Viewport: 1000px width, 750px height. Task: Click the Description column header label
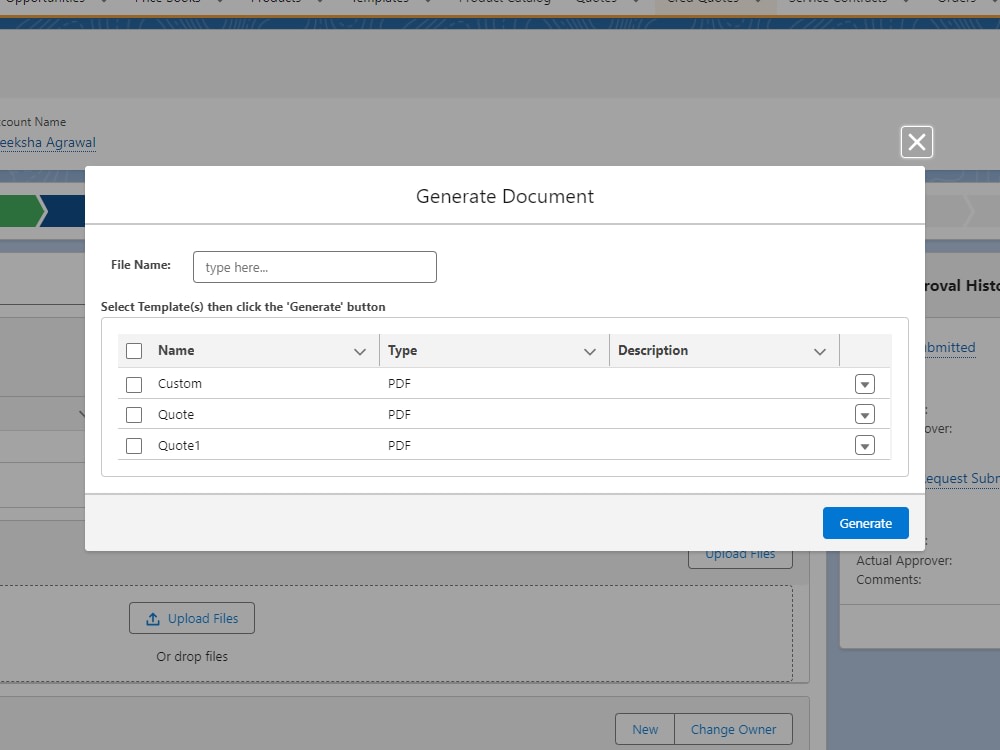653,350
